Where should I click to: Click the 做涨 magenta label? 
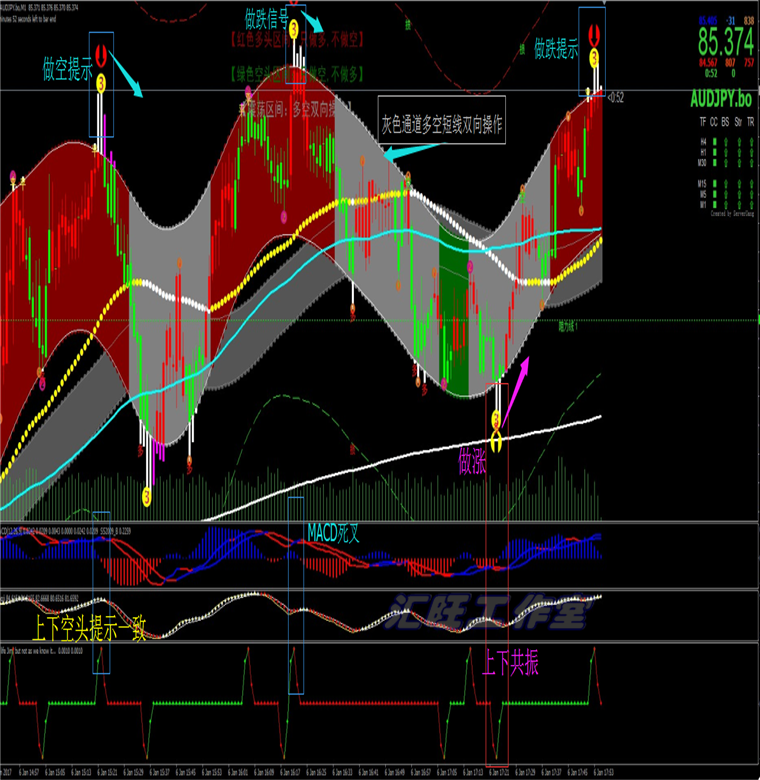coord(473,461)
